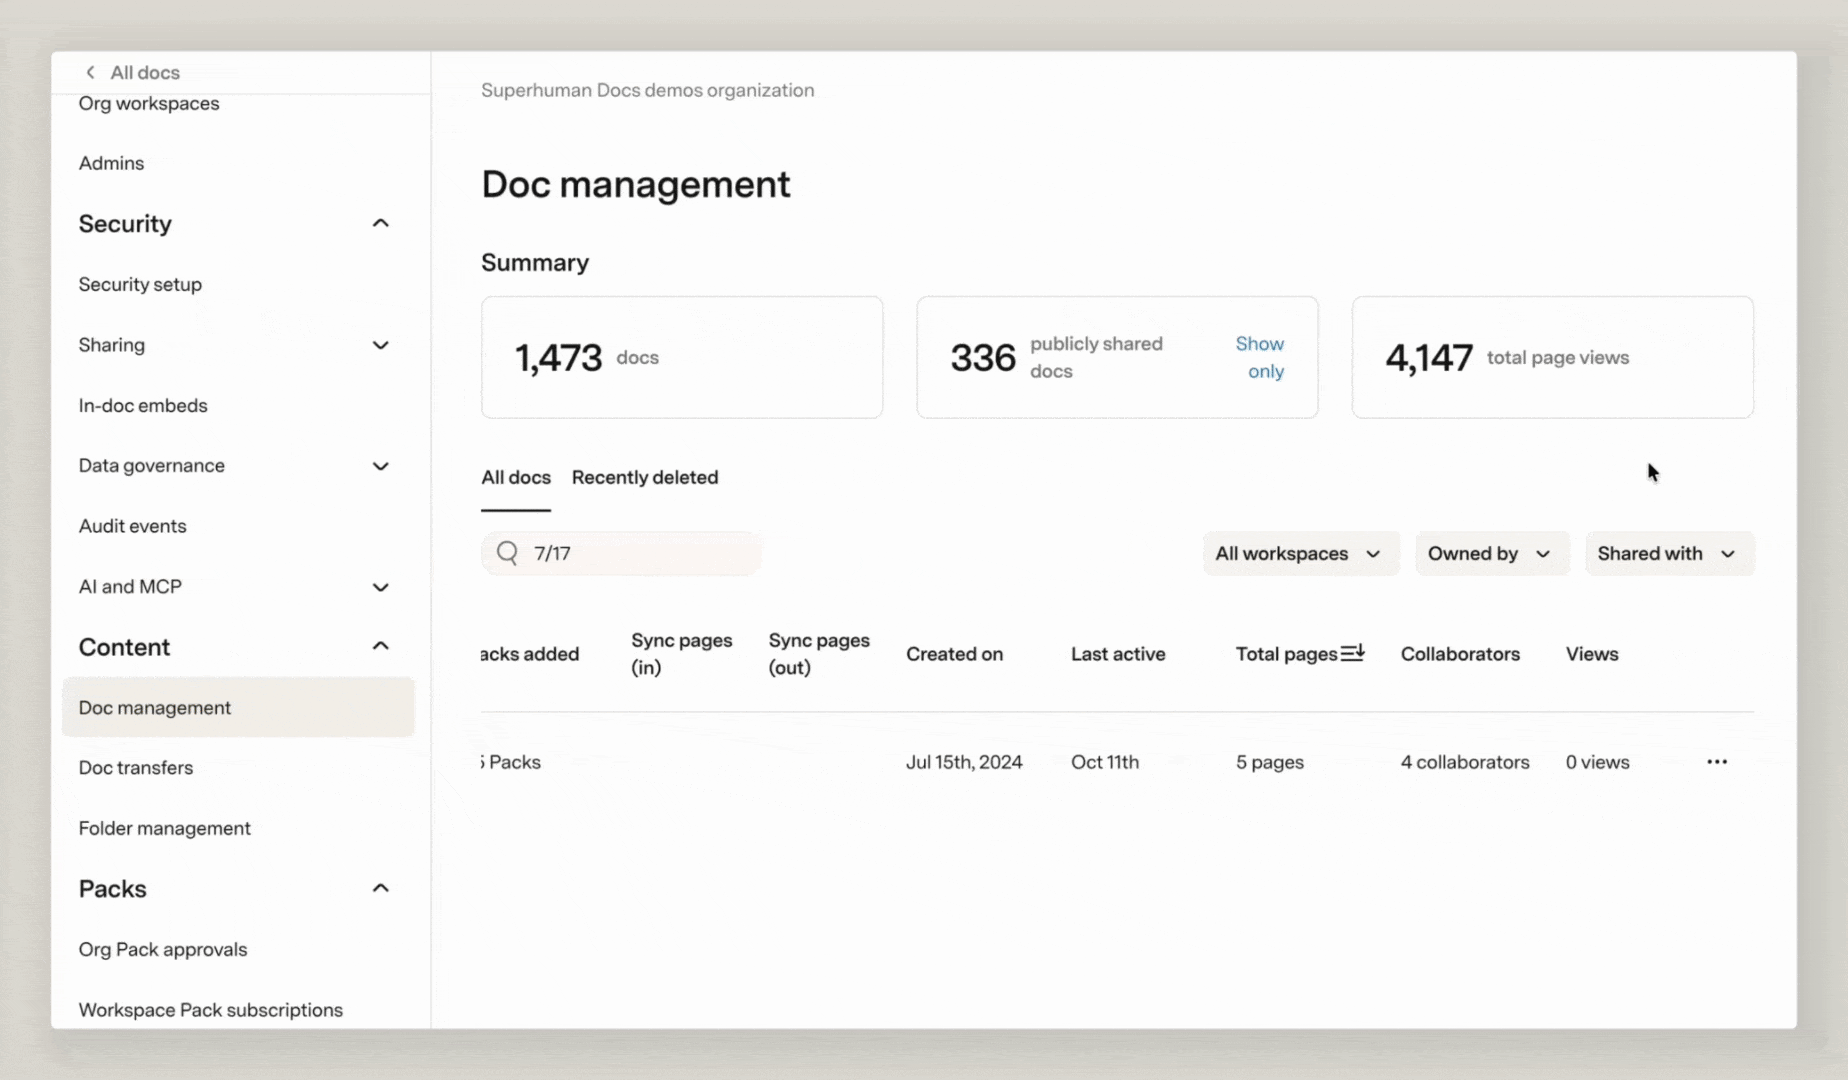
Task: Click Show only publicly shared docs link
Action: [x=1260, y=357]
